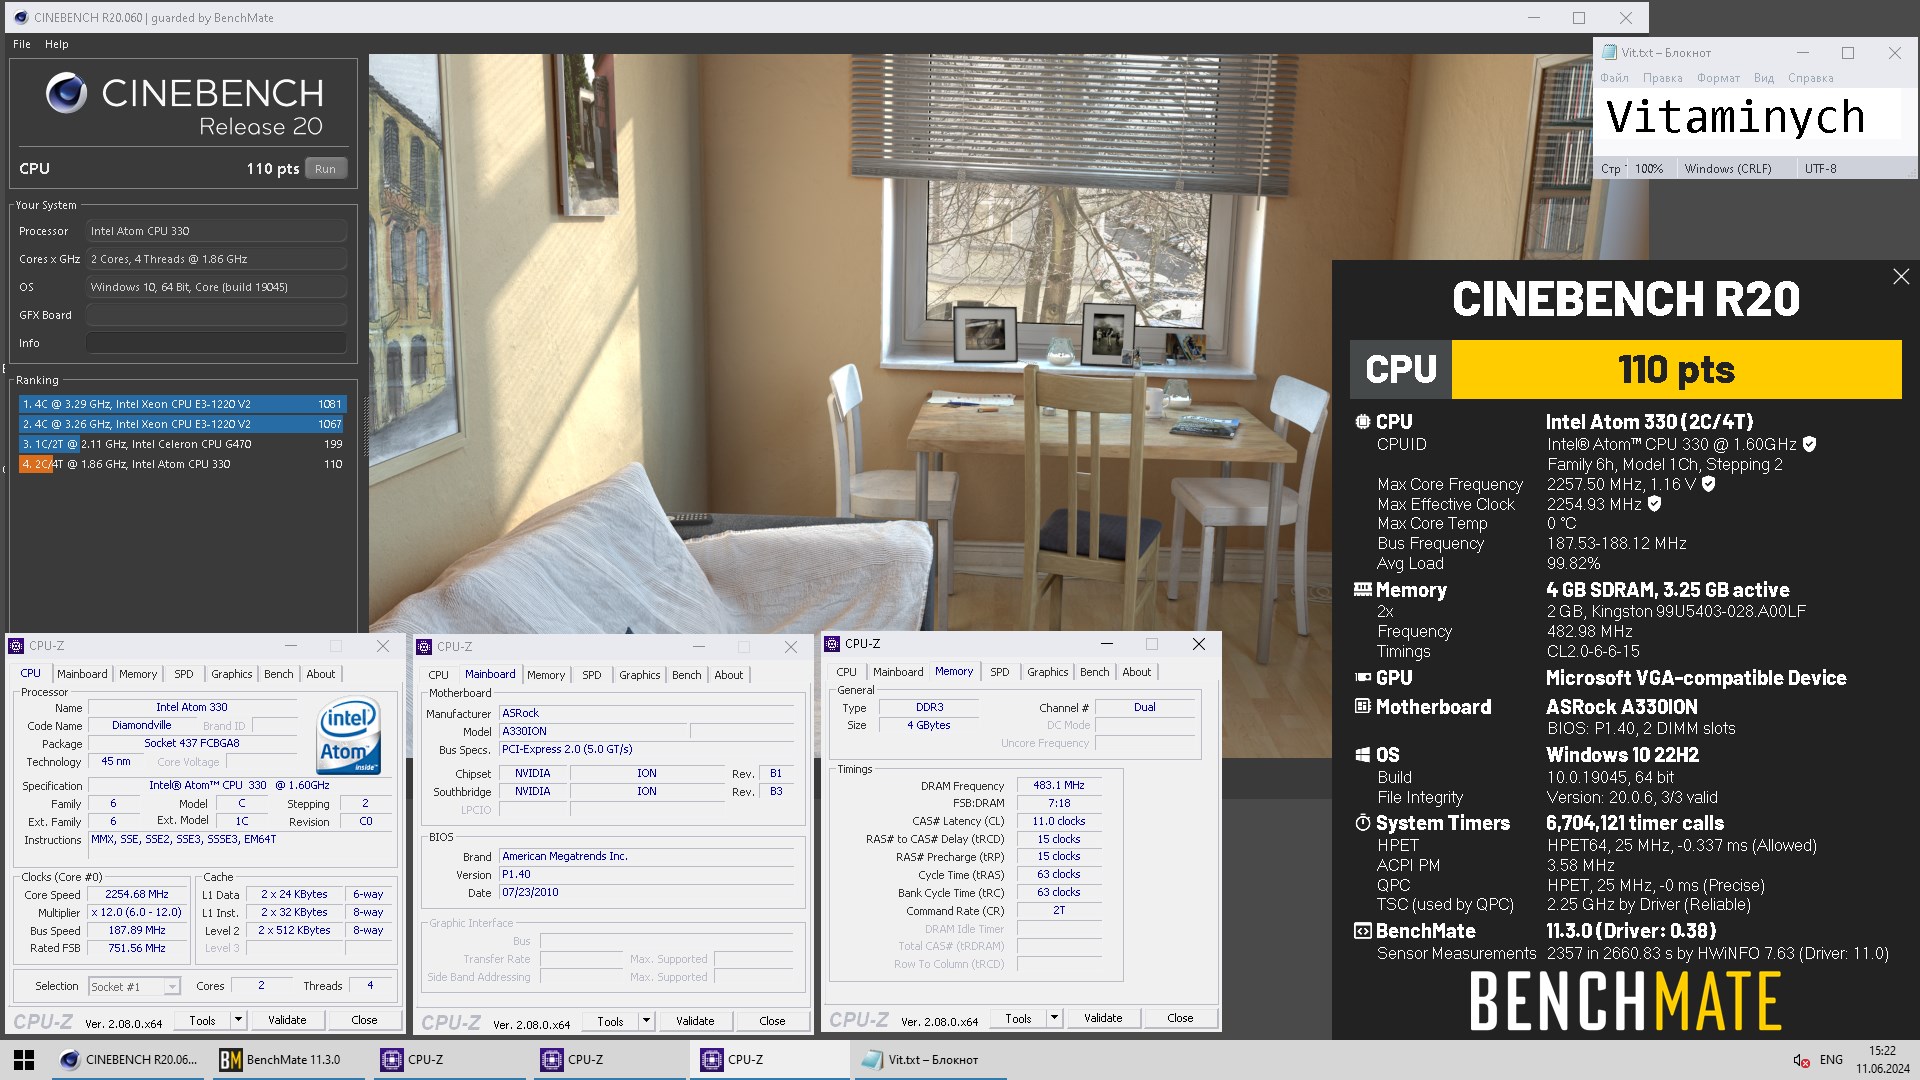
Task: Close the BenchMate result overlay
Action: [1901, 277]
